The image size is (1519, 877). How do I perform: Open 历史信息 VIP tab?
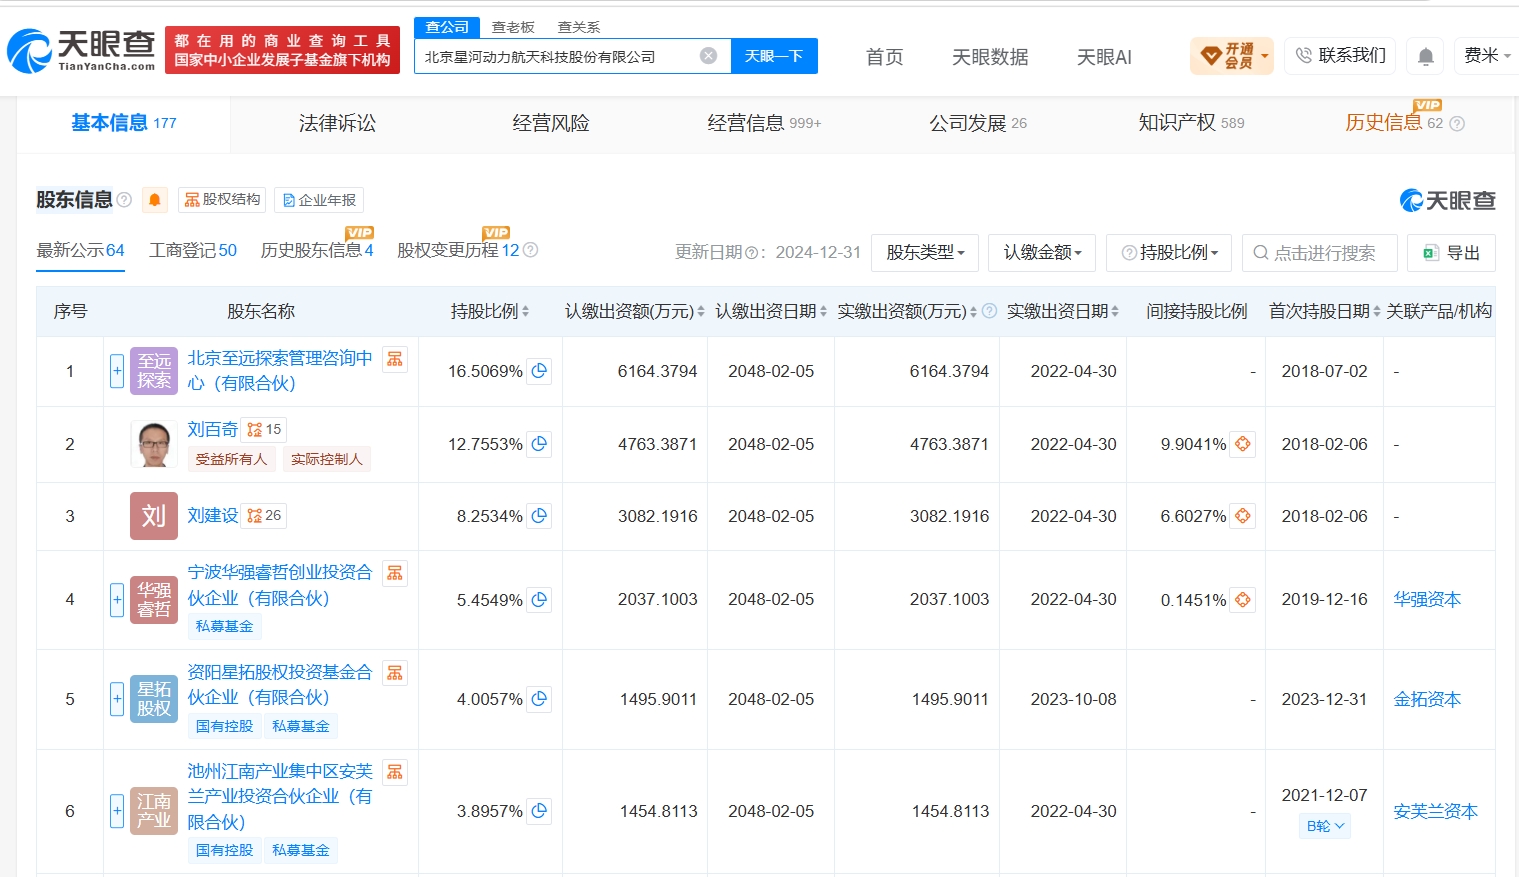pyautogui.click(x=1394, y=122)
